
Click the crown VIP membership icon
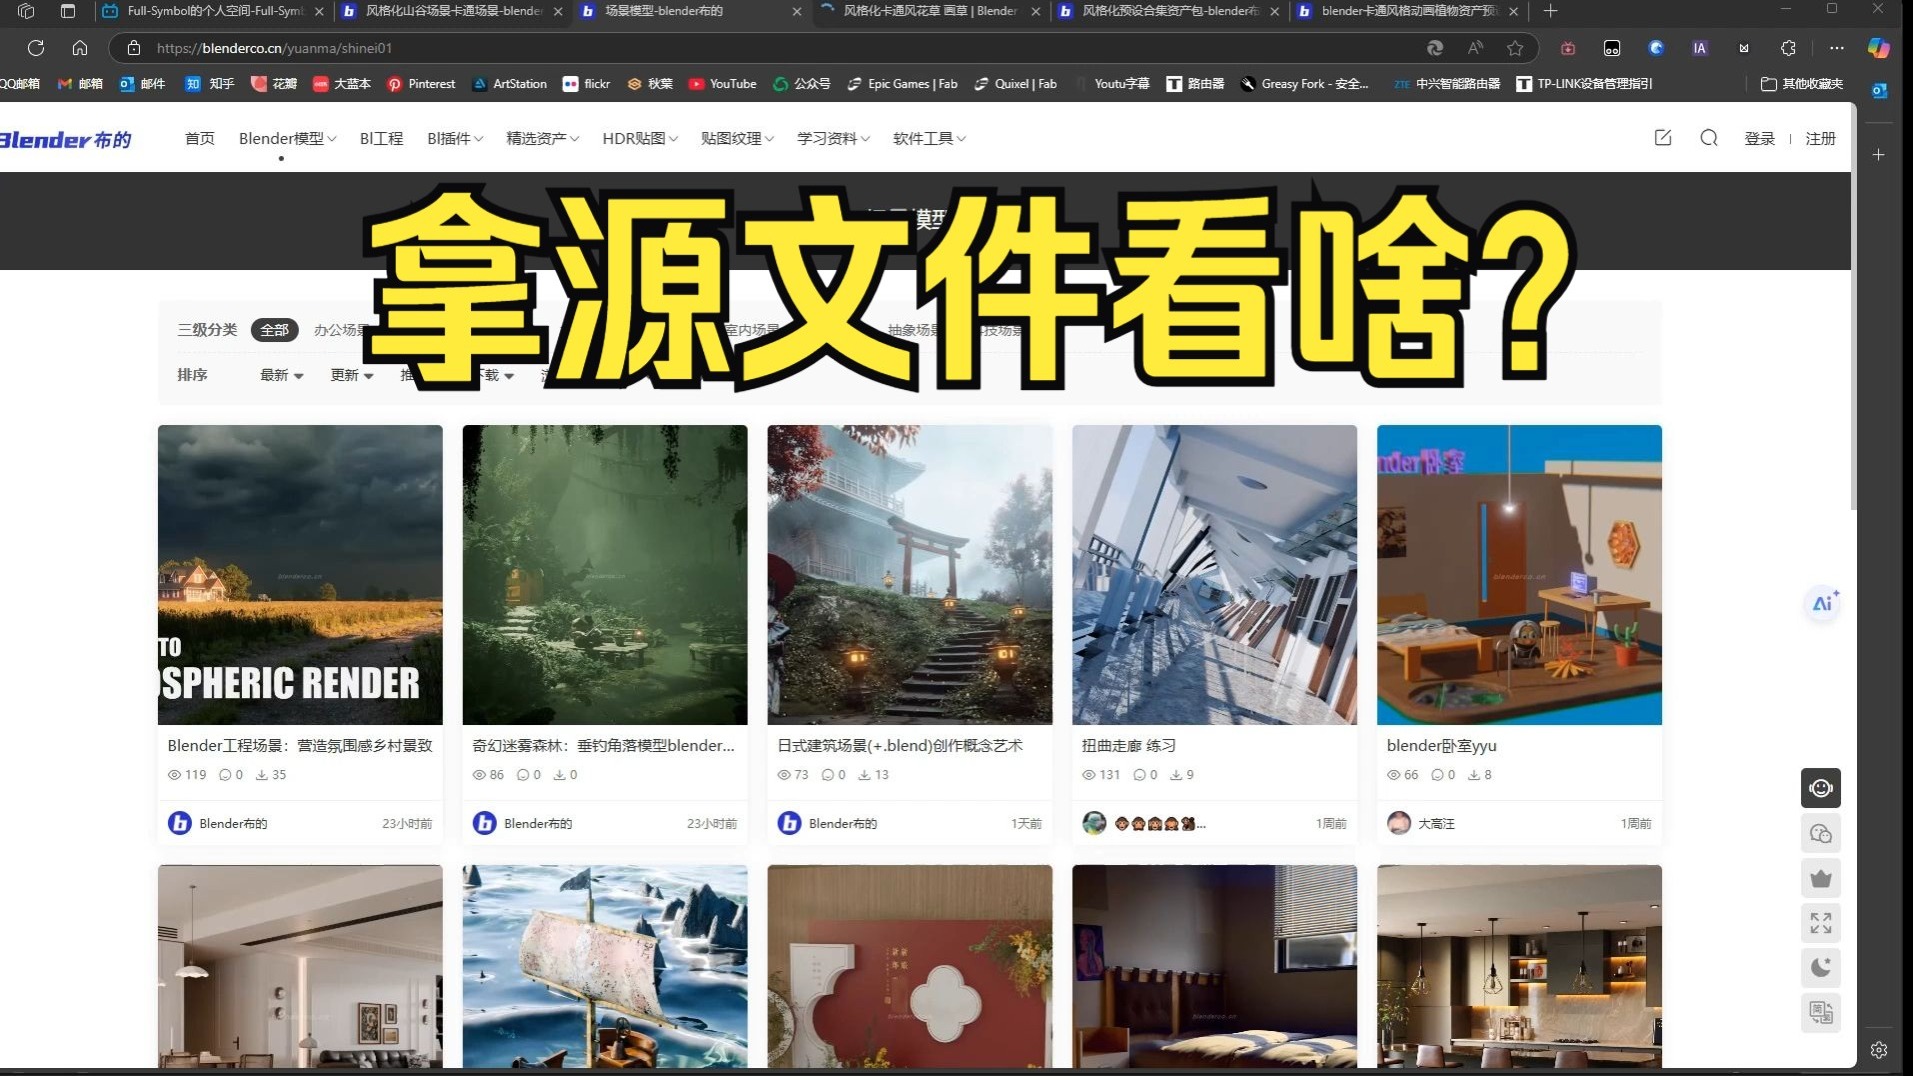[x=1821, y=878]
